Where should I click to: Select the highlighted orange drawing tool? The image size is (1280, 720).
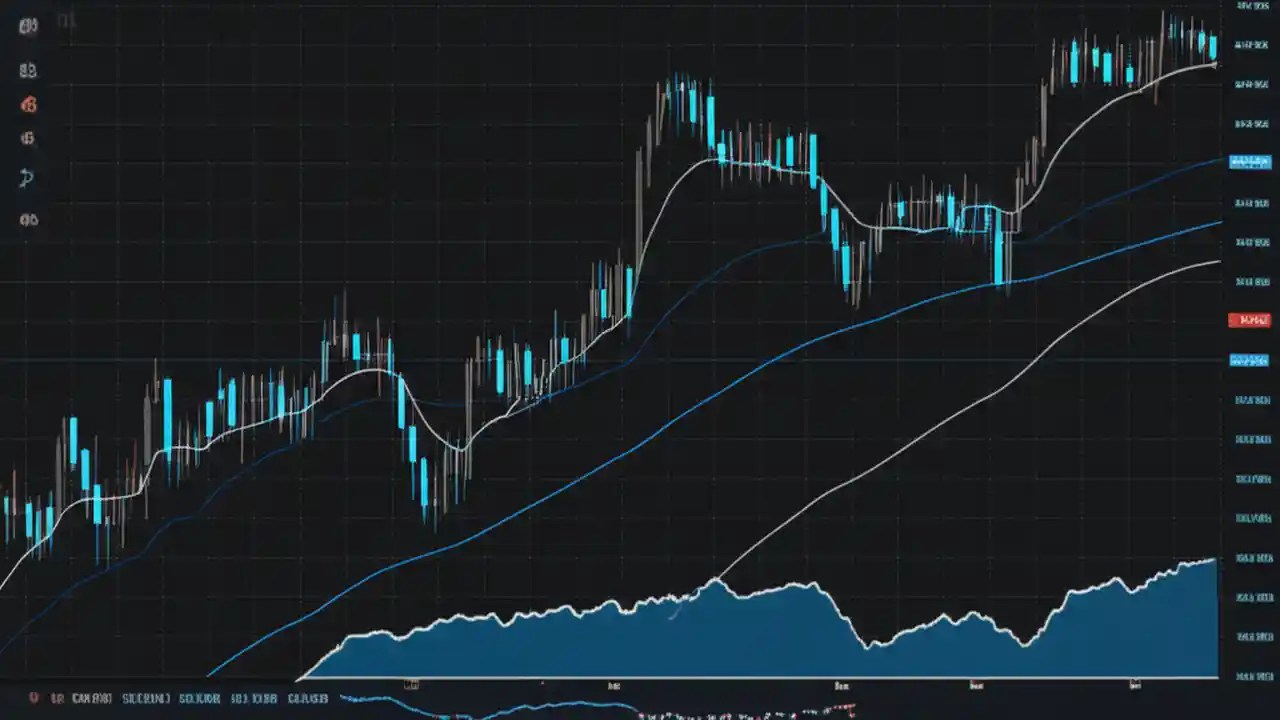tap(28, 105)
